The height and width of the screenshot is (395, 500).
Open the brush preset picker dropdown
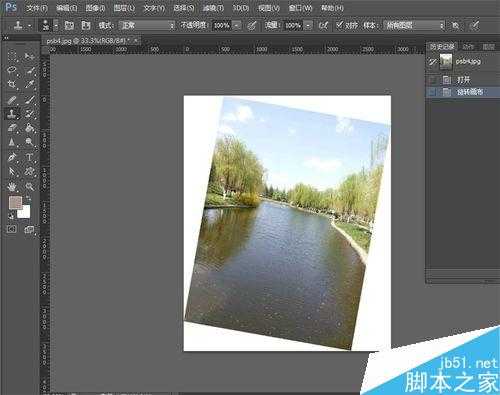click(x=56, y=26)
